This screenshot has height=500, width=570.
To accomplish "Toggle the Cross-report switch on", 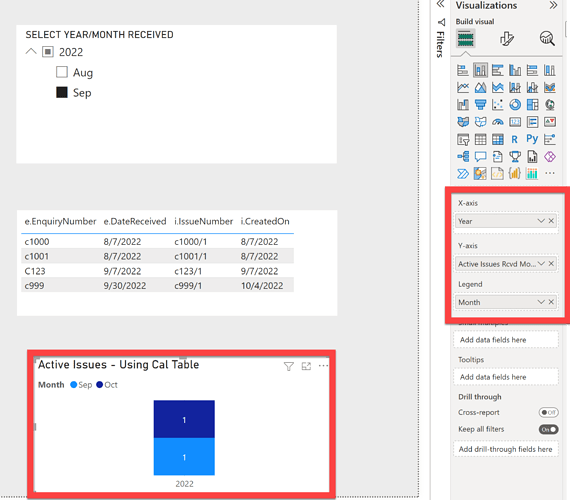I will 548,412.
